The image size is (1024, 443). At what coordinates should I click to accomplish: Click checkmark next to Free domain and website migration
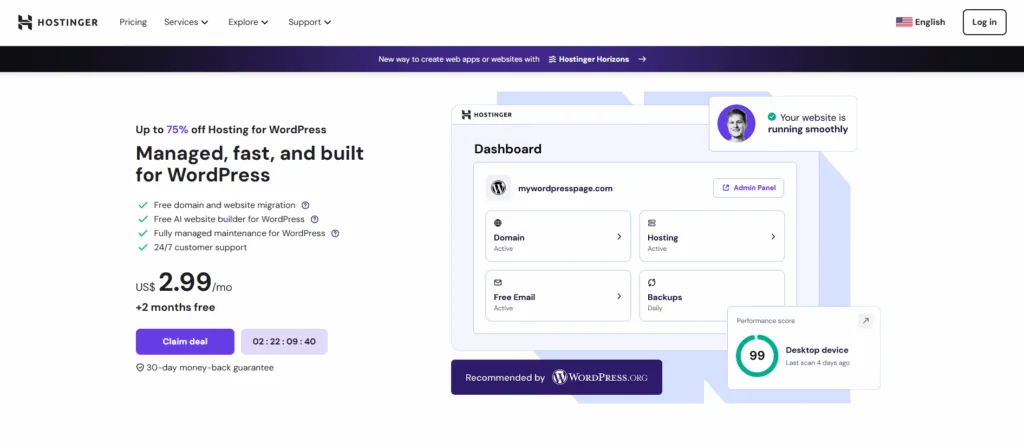point(142,205)
